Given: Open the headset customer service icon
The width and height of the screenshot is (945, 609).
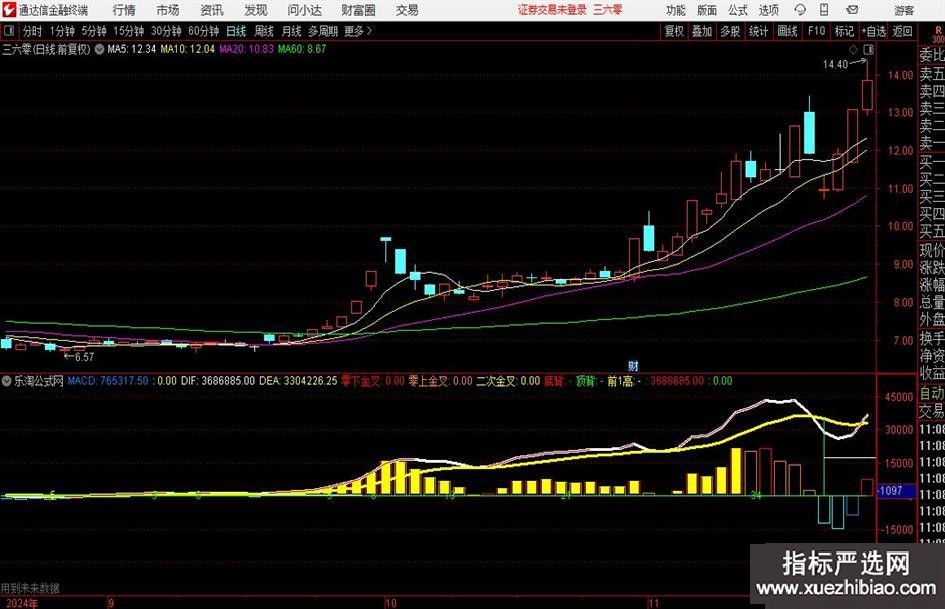Looking at the screenshot, I should pos(800,10).
